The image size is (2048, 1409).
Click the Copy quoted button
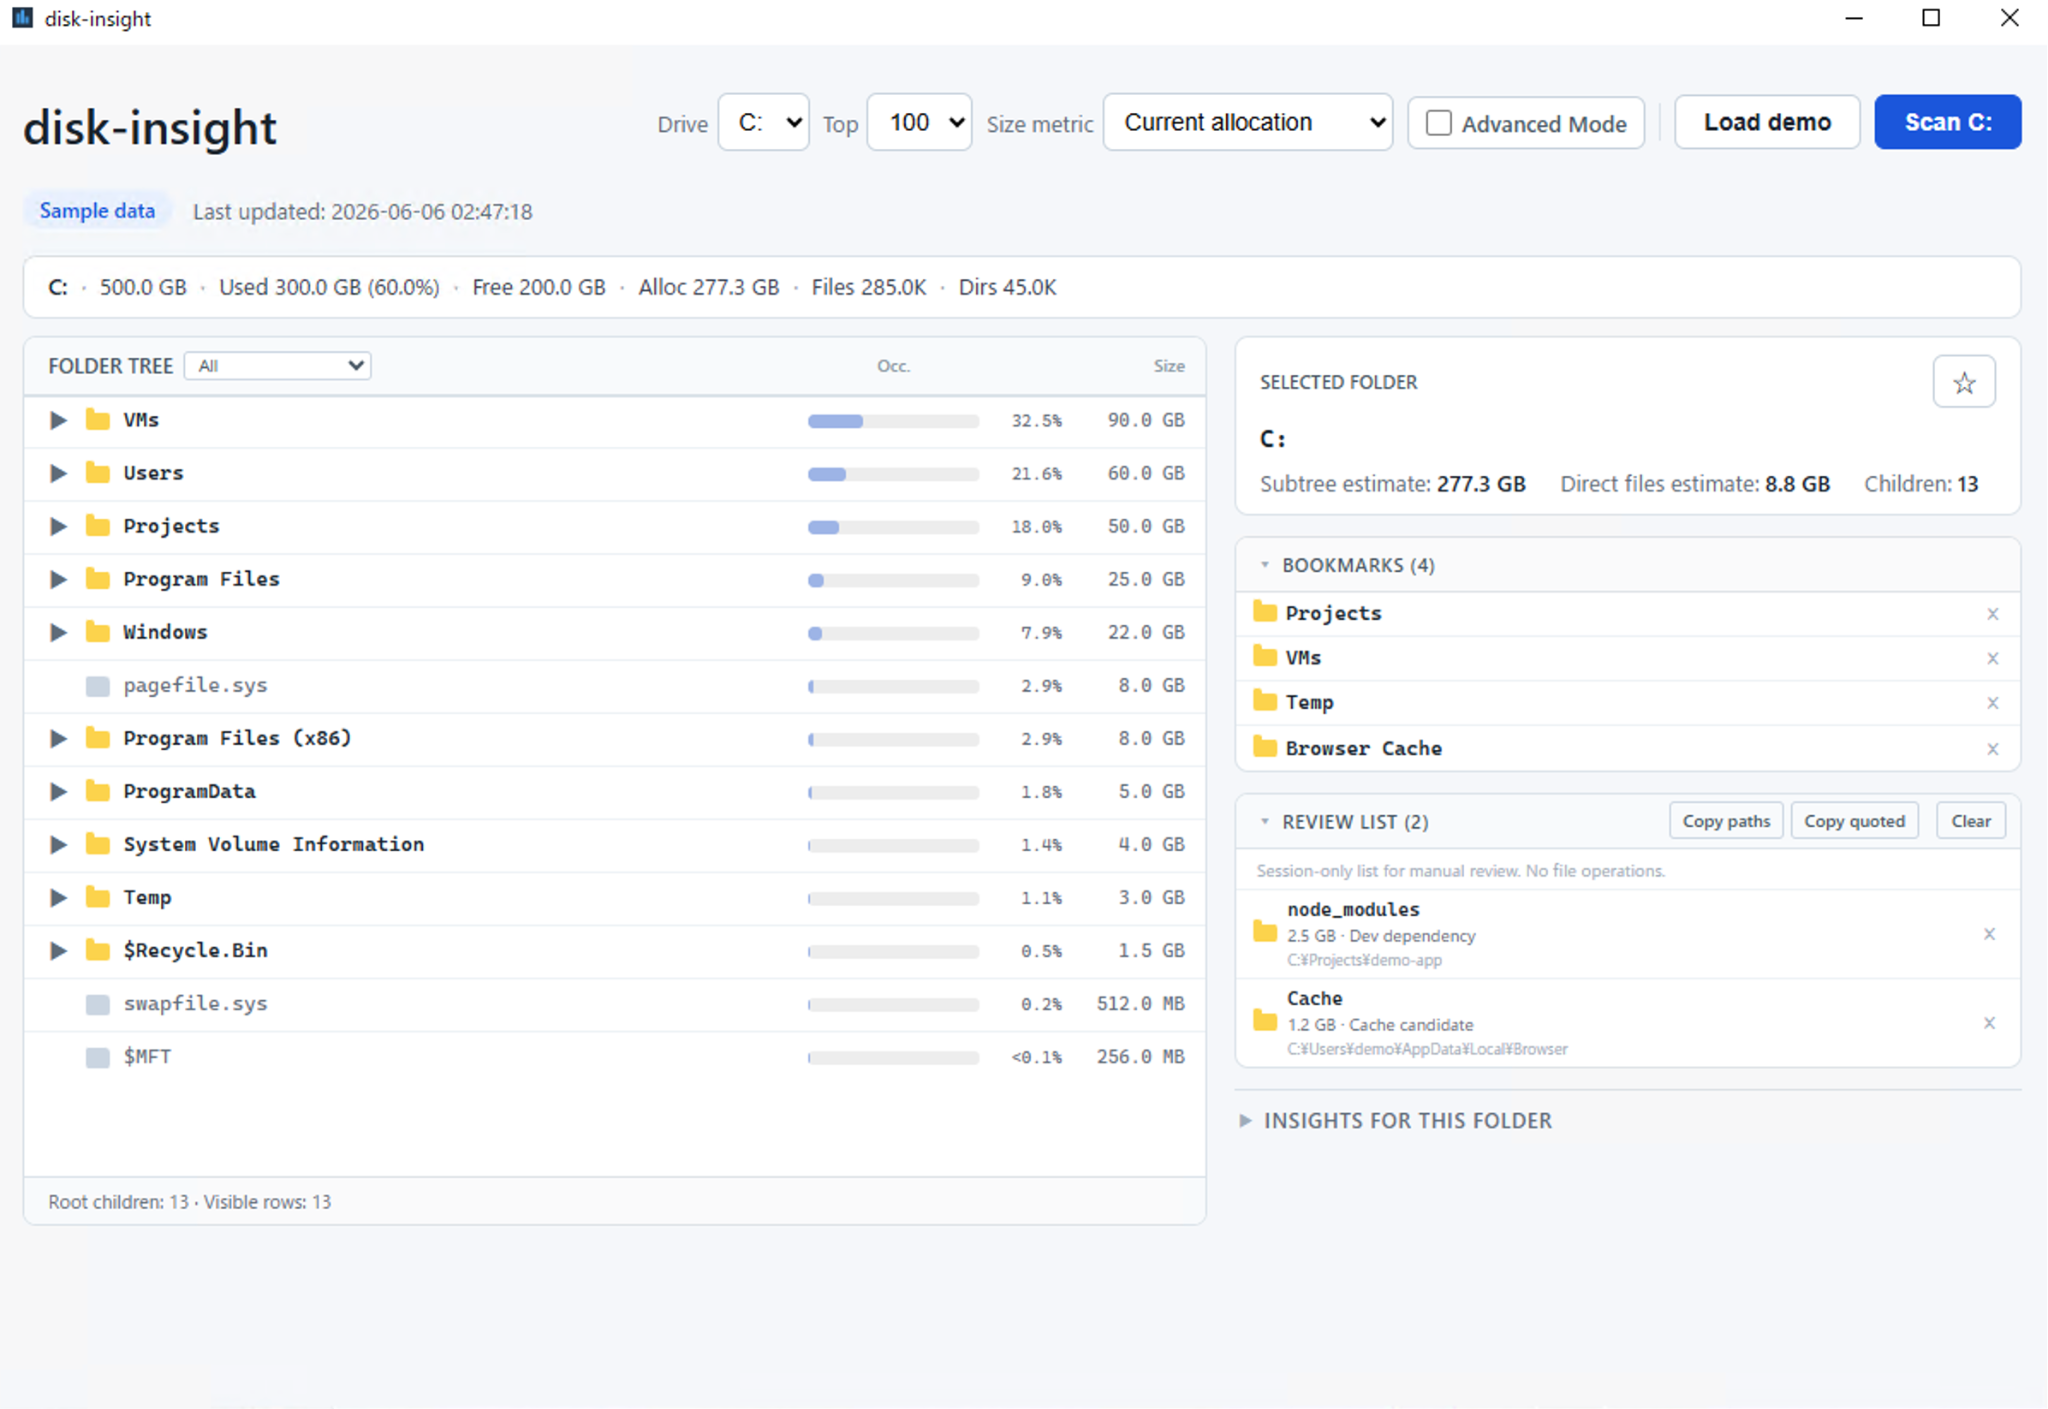(x=1854, y=821)
